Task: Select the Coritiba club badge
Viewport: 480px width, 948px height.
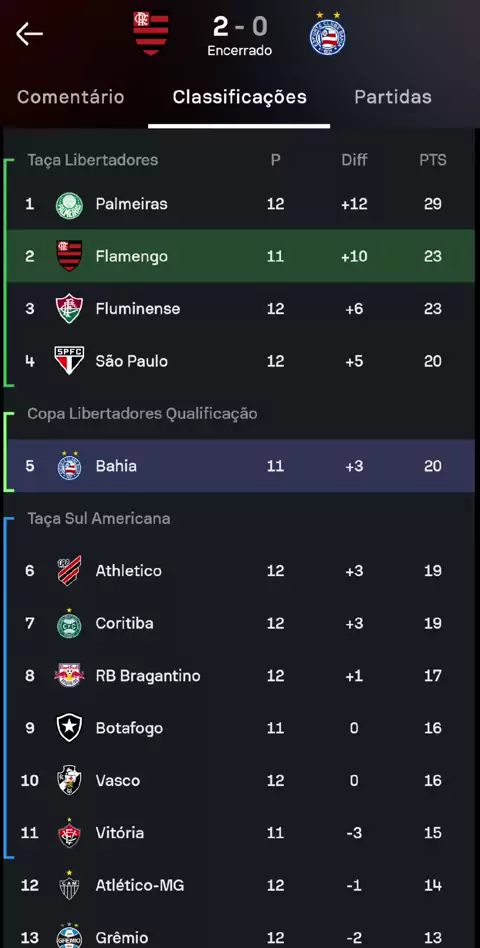Action: coord(69,623)
